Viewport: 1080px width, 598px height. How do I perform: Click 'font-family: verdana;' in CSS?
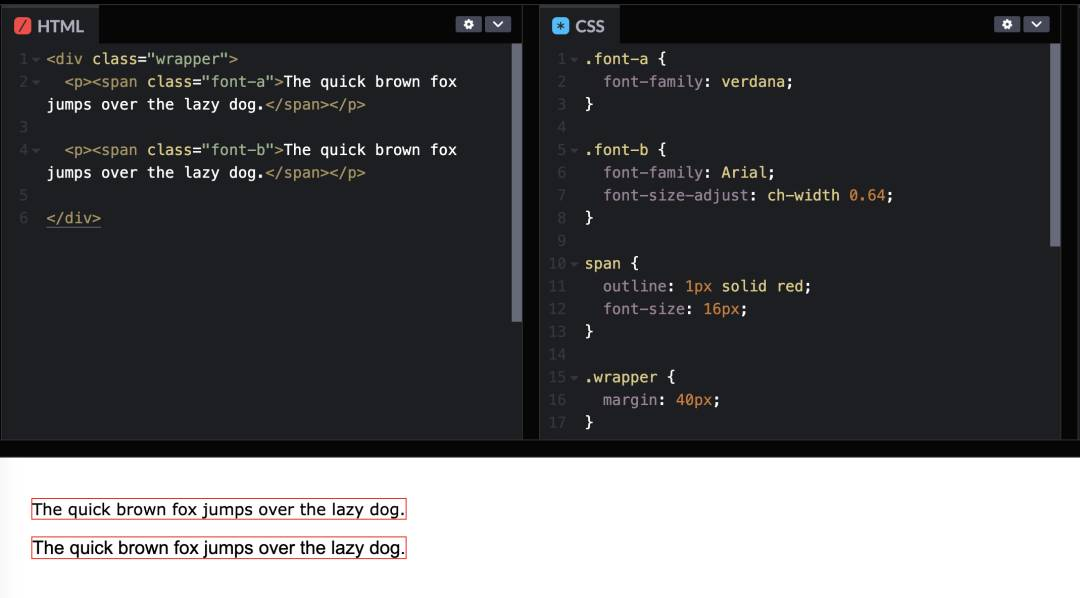tap(698, 82)
